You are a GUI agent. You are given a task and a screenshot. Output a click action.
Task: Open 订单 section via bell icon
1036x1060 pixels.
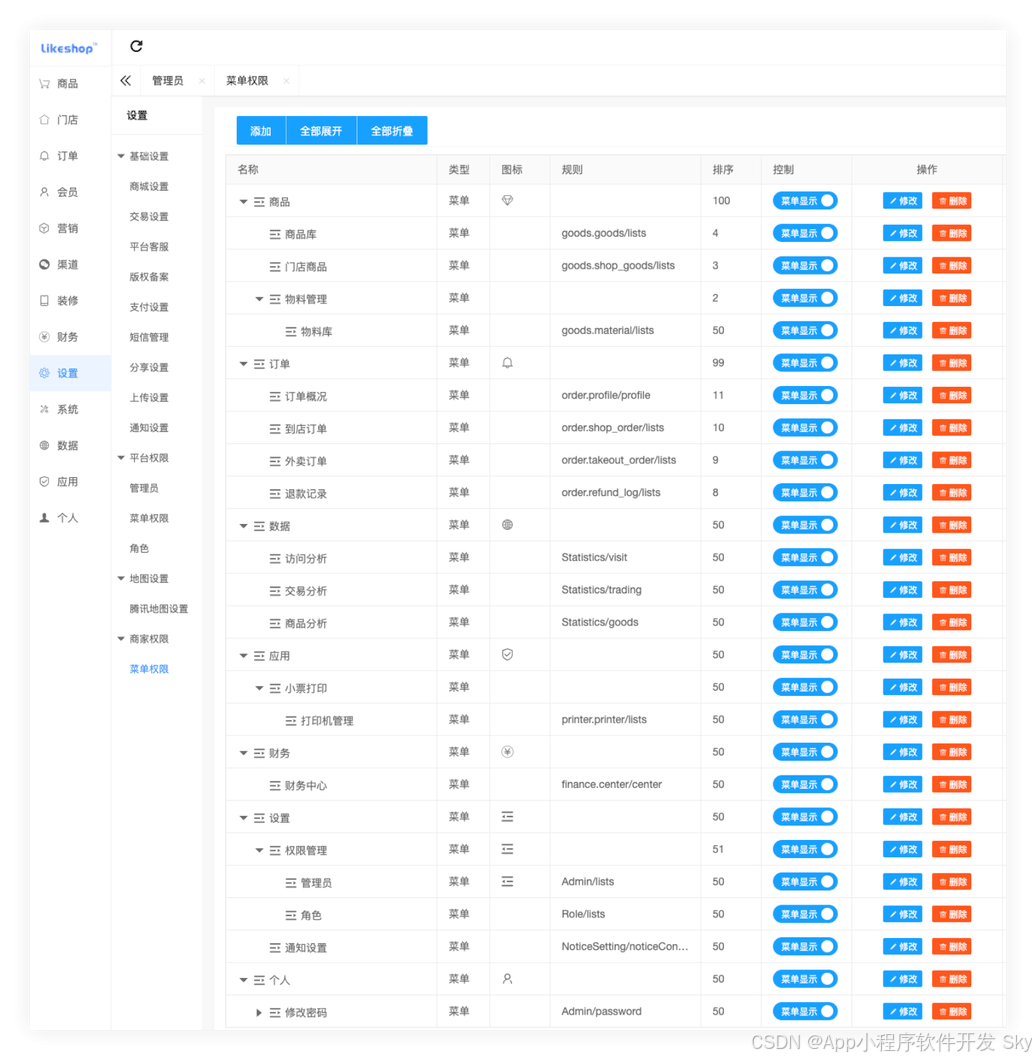coord(45,156)
